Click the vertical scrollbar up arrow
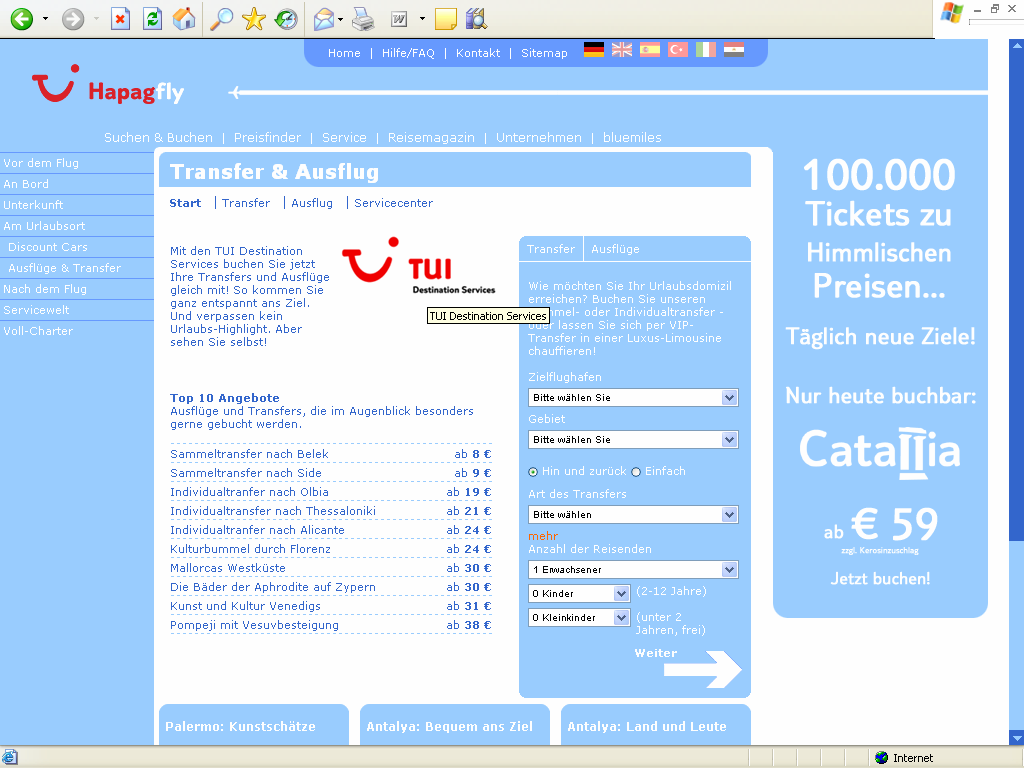This screenshot has height=768, width=1024. click(x=1016, y=46)
